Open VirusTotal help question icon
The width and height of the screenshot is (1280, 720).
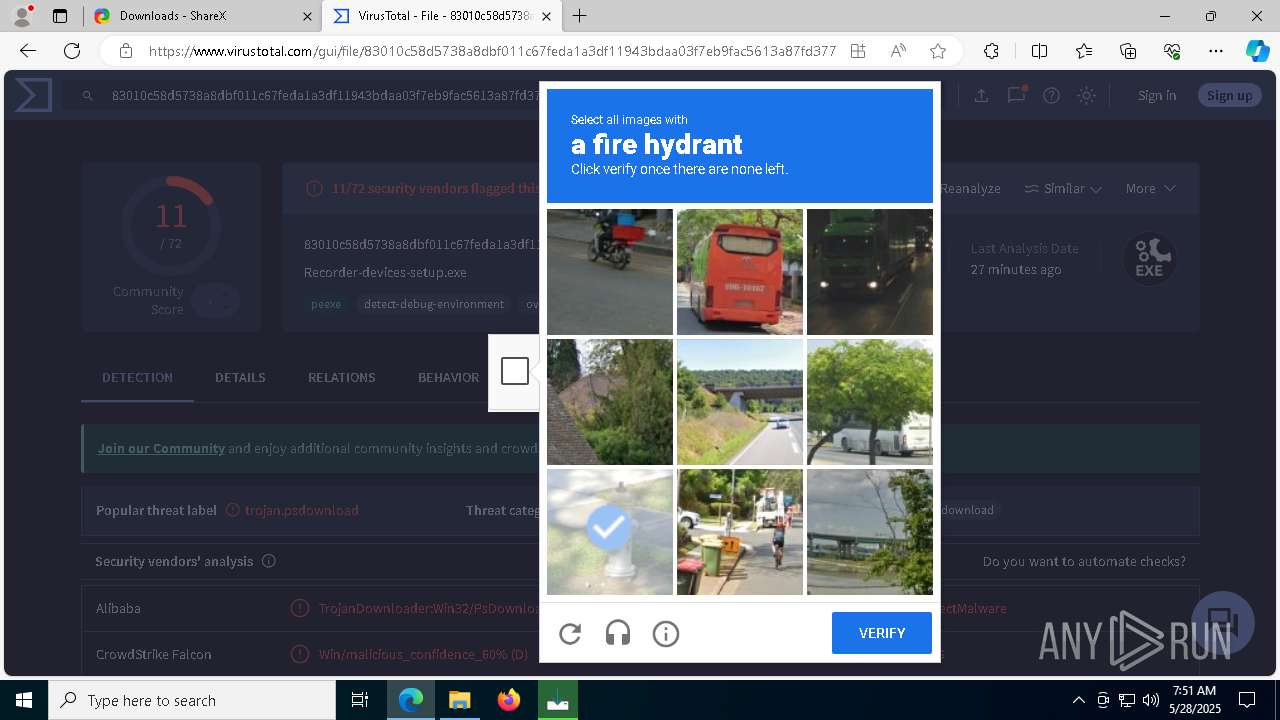[1051, 96]
